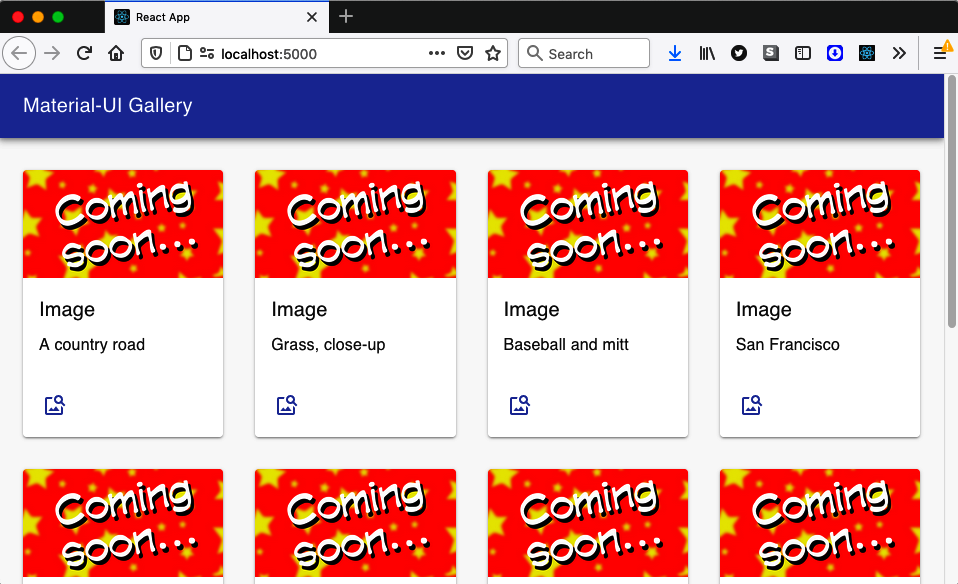Open the downloads arrow panel
The height and width of the screenshot is (584, 958).
click(x=675, y=54)
